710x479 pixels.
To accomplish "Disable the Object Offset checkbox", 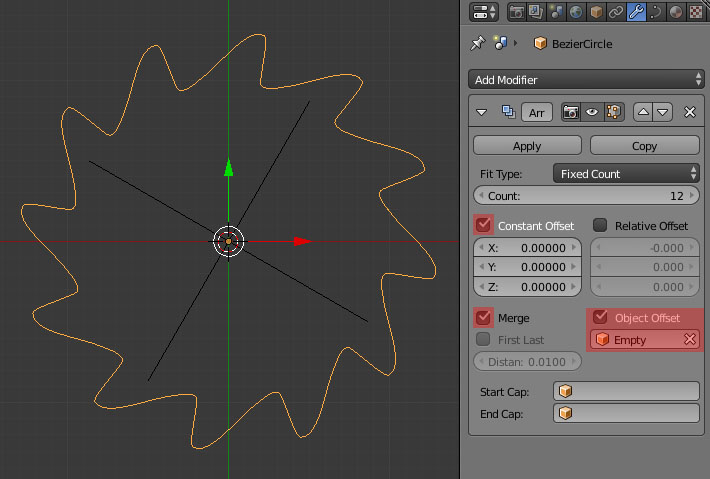I will pos(600,317).
